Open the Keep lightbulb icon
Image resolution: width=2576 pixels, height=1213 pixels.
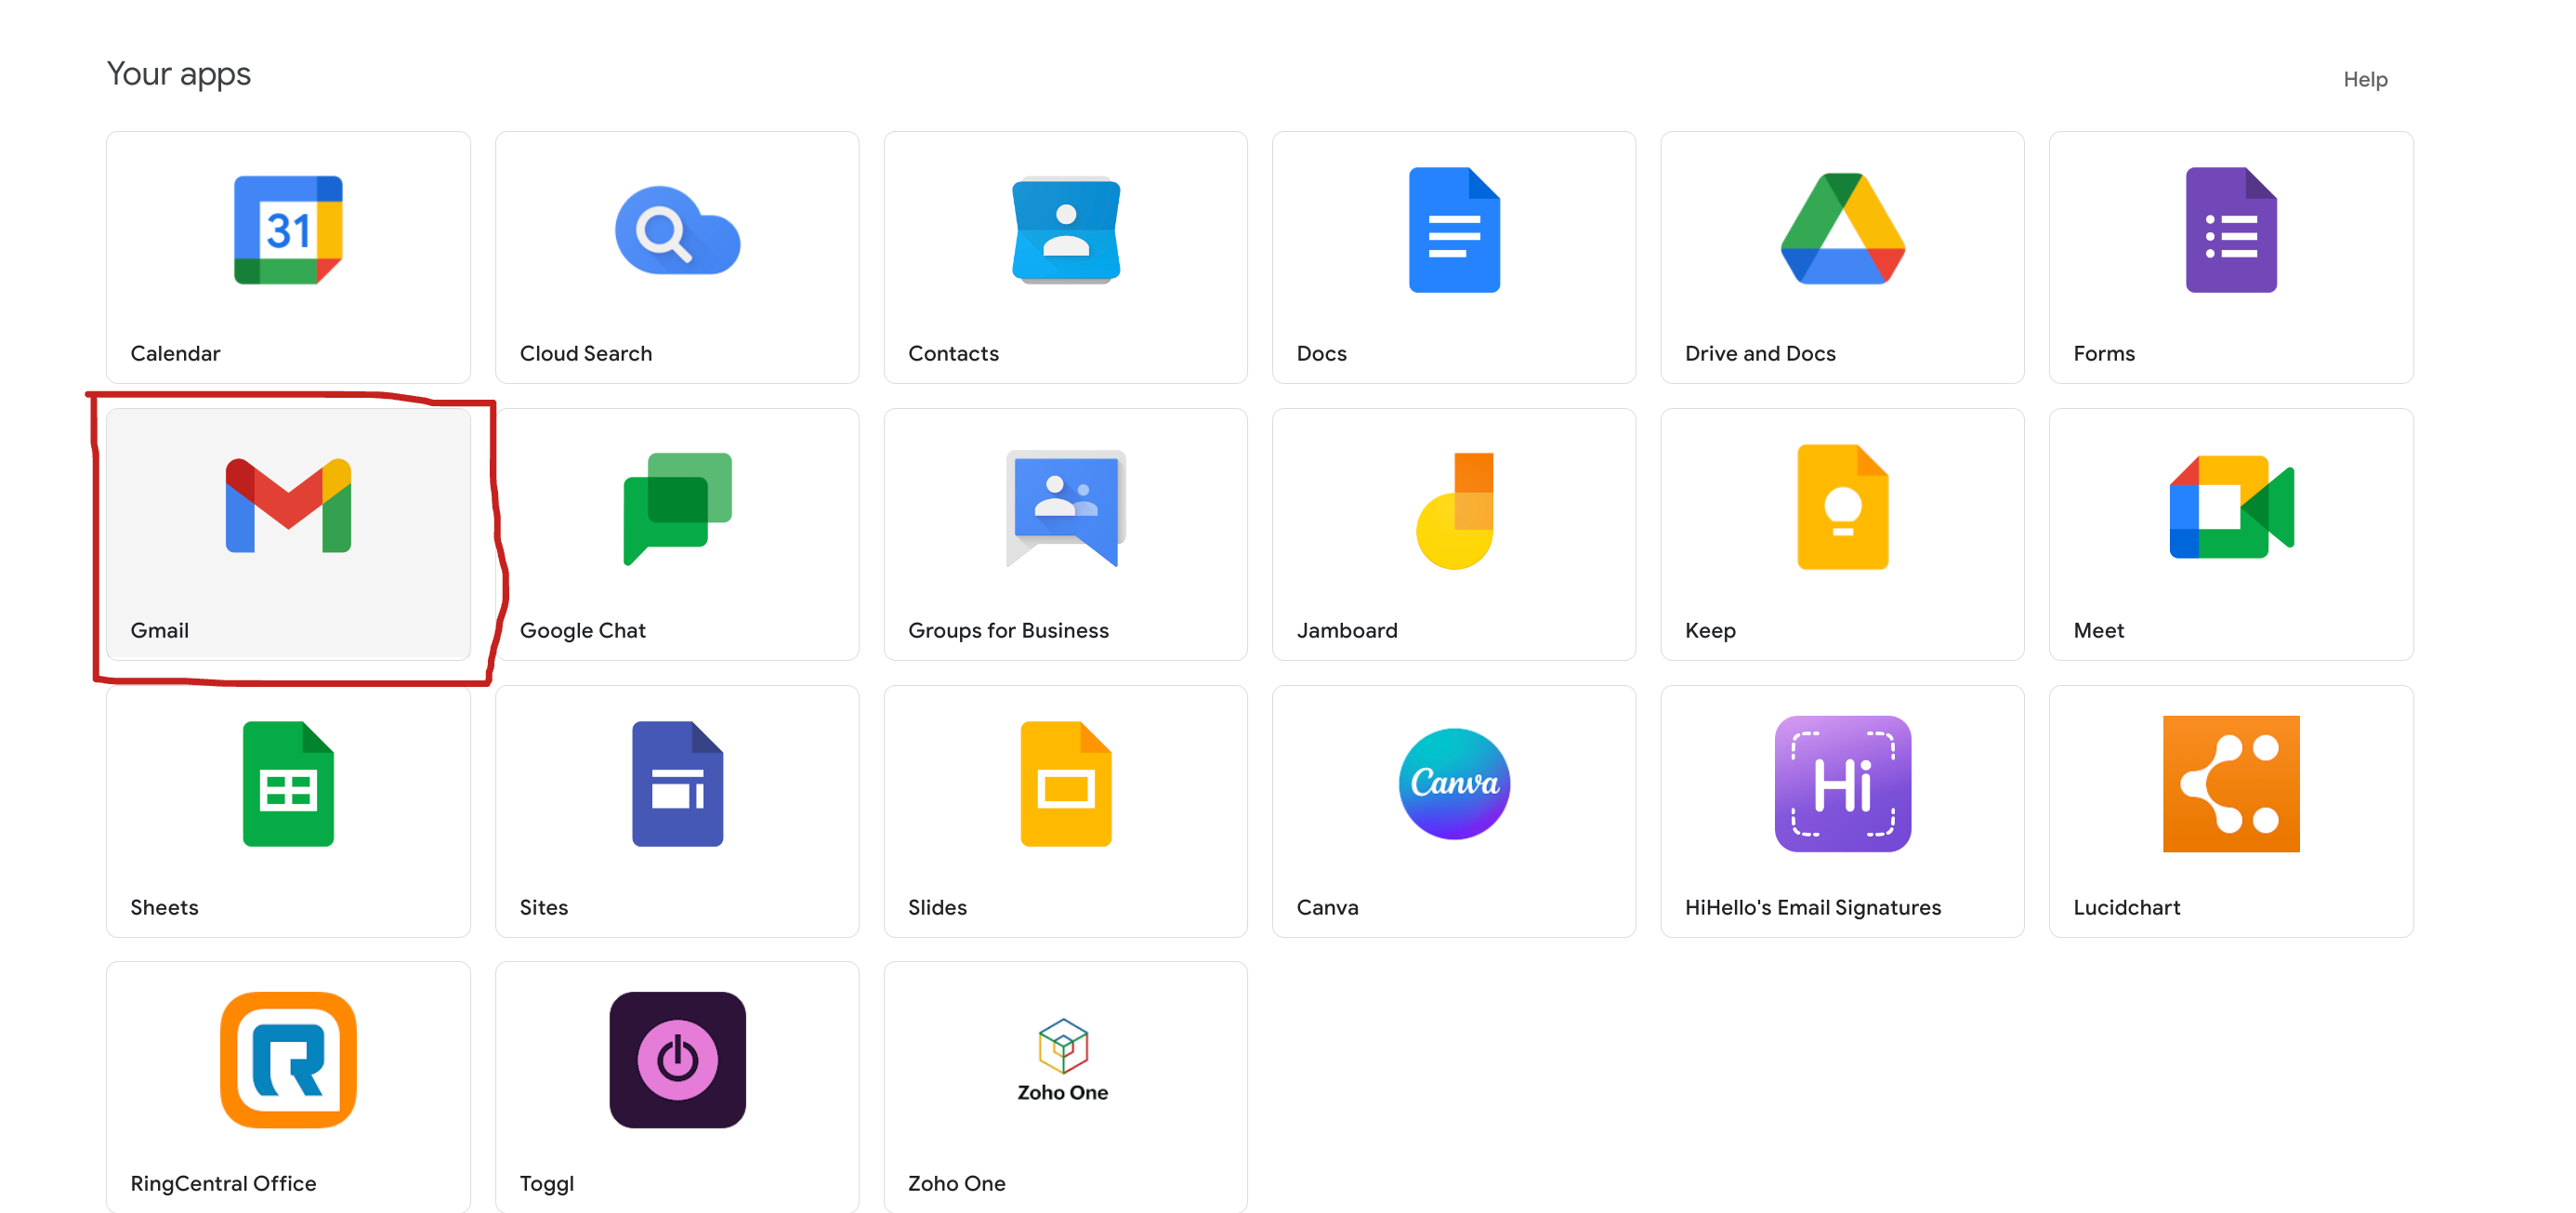point(1842,507)
